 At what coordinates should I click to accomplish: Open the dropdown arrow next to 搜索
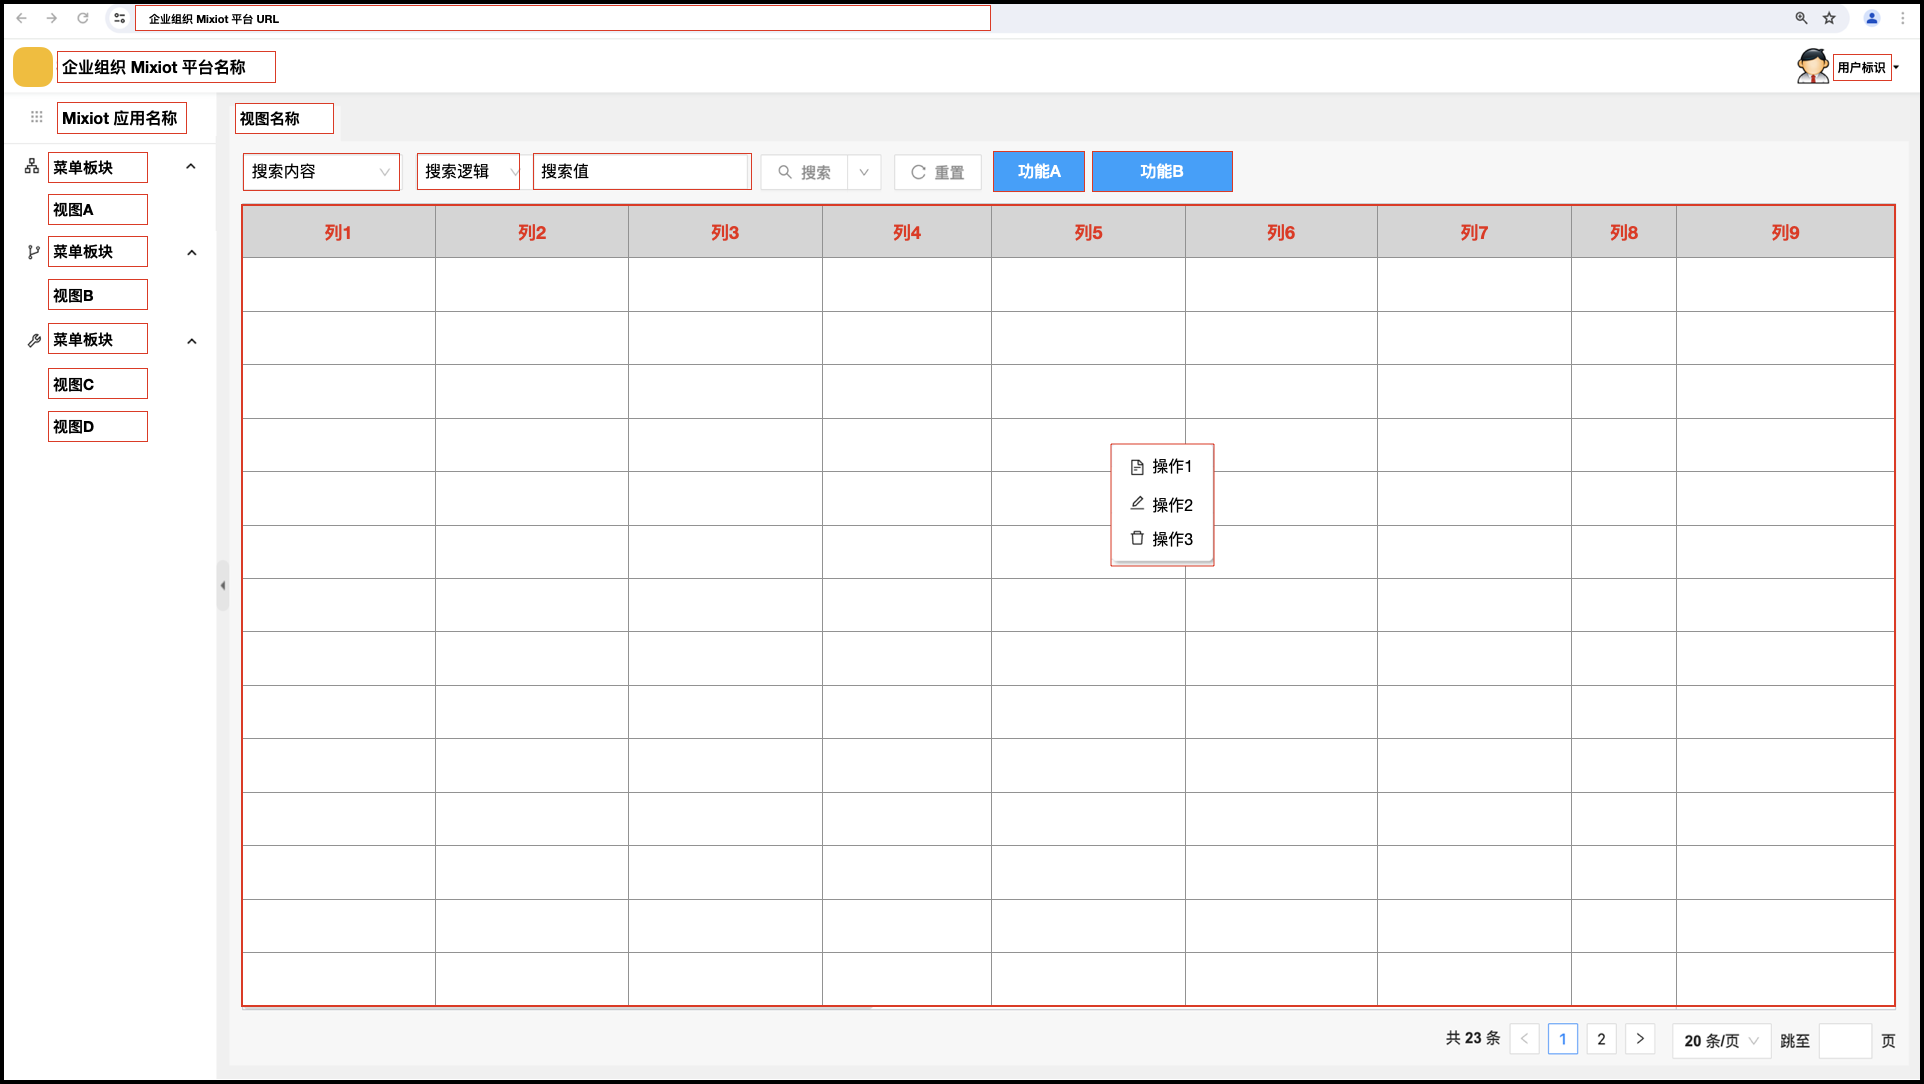864,172
